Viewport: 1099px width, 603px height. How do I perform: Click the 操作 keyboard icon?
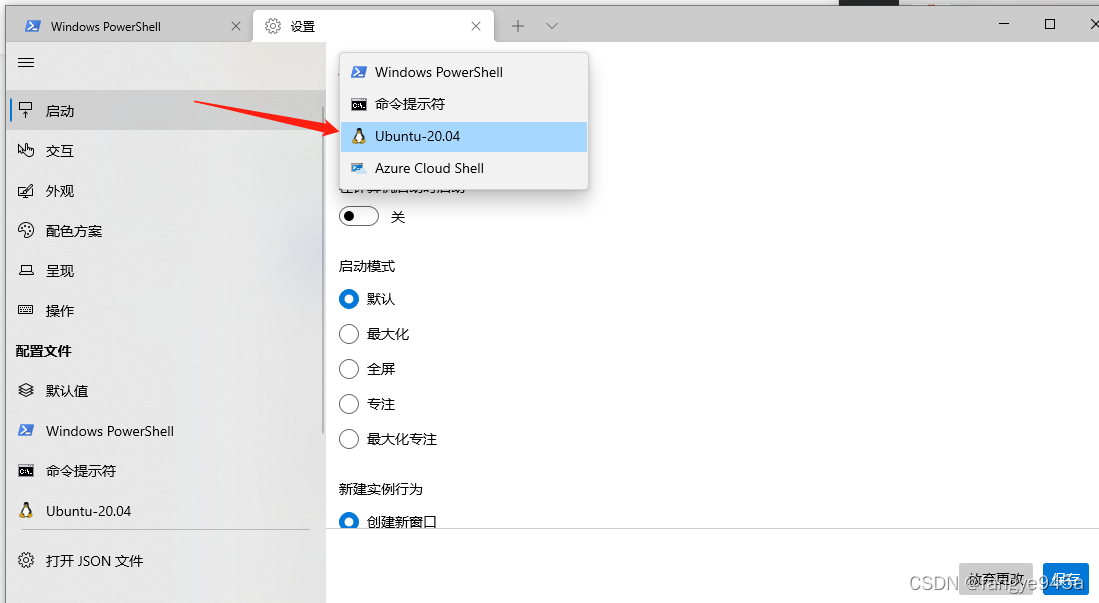(x=26, y=310)
